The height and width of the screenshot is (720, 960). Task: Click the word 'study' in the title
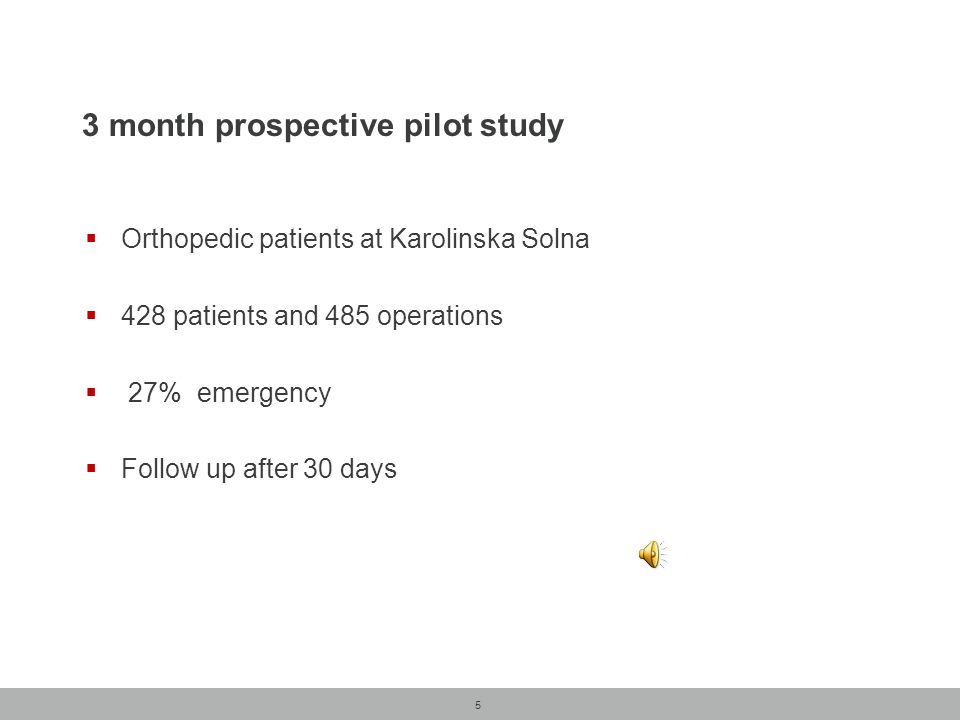pyautogui.click(x=522, y=126)
